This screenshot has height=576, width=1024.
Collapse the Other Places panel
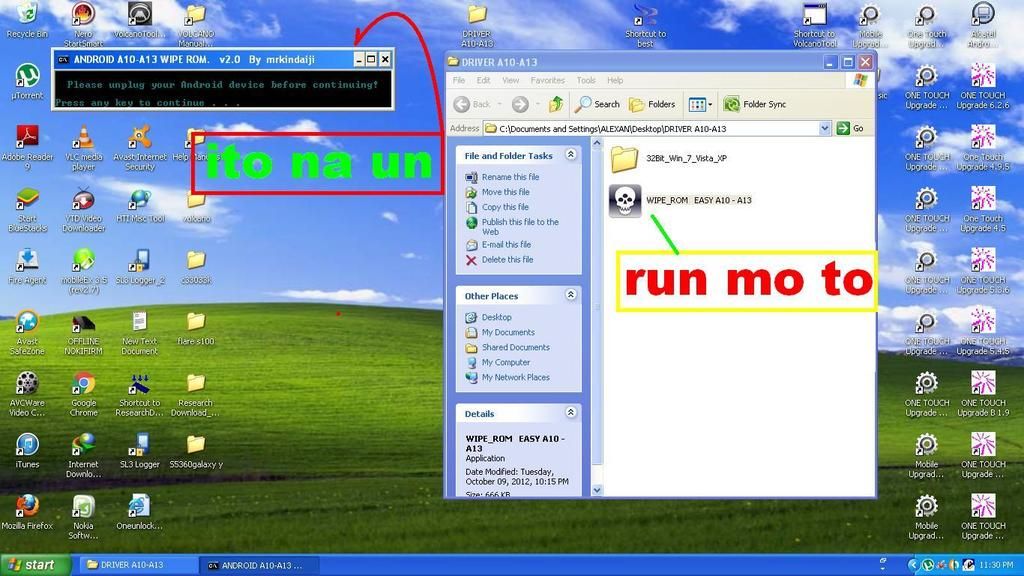click(x=571, y=295)
